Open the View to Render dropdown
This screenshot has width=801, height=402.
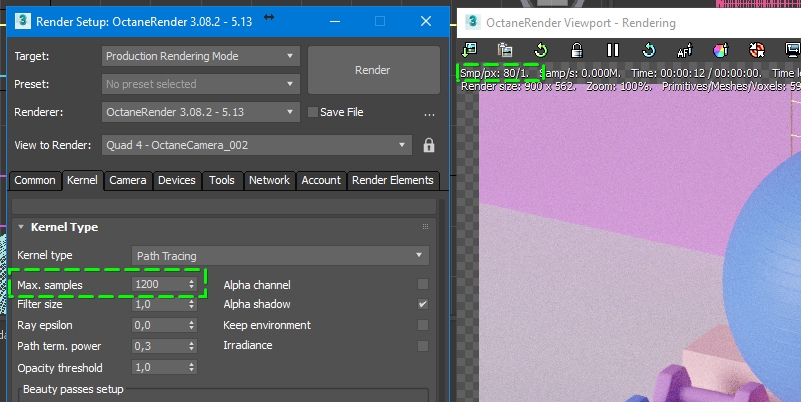pos(256,145)
